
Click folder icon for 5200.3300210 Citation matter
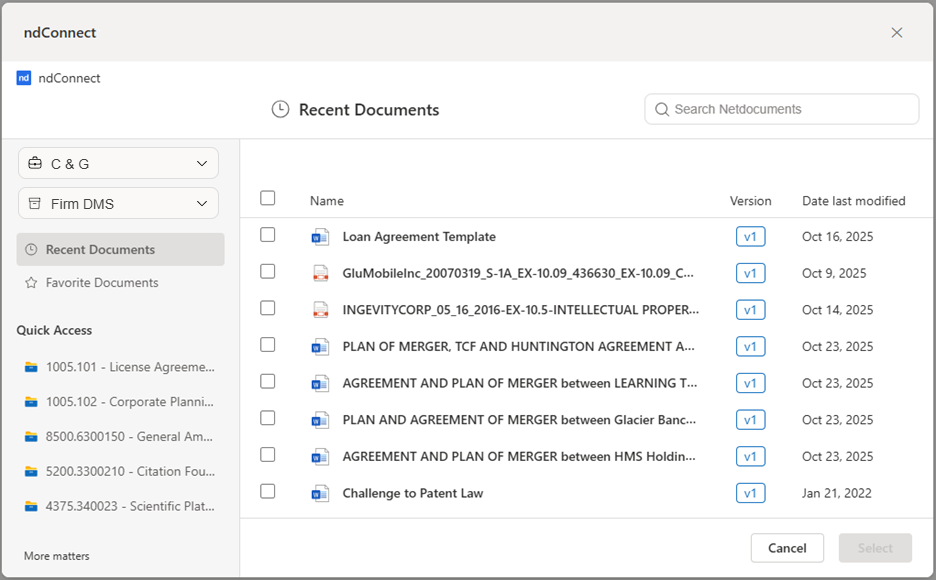coord(31,472)
